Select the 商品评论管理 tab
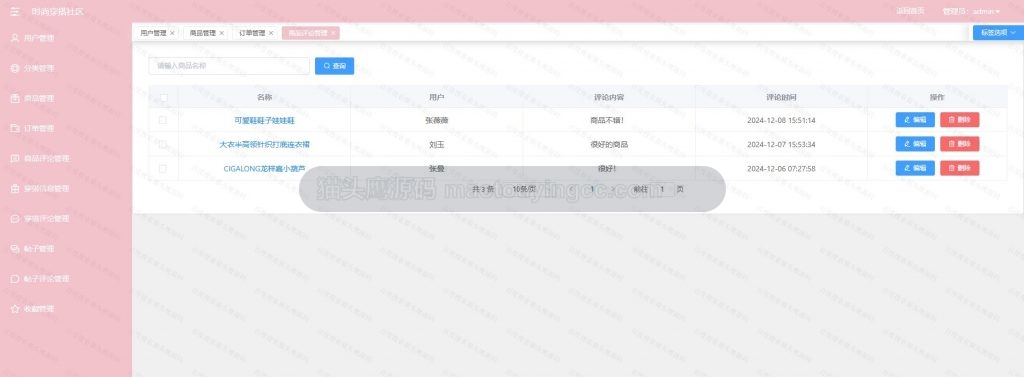The width and height of the screenshot is (1024, 377). point(308,33)
